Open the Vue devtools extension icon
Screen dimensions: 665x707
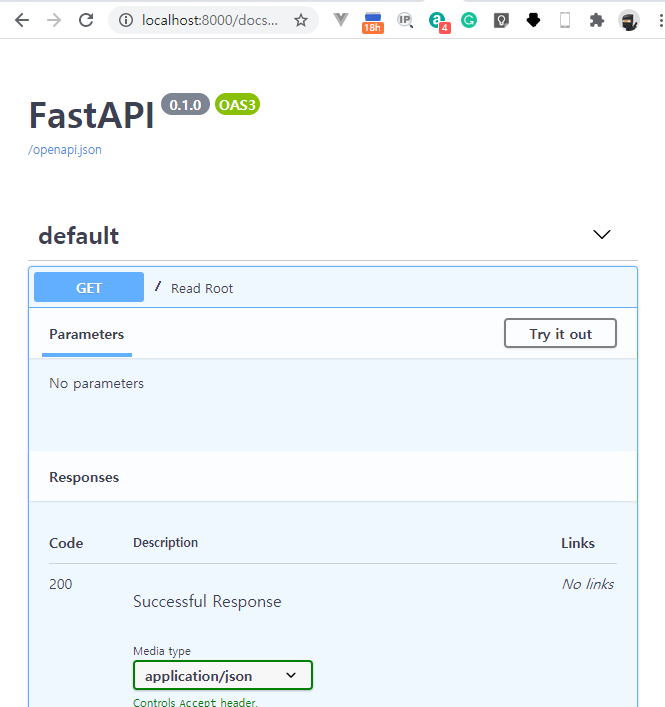341,20
